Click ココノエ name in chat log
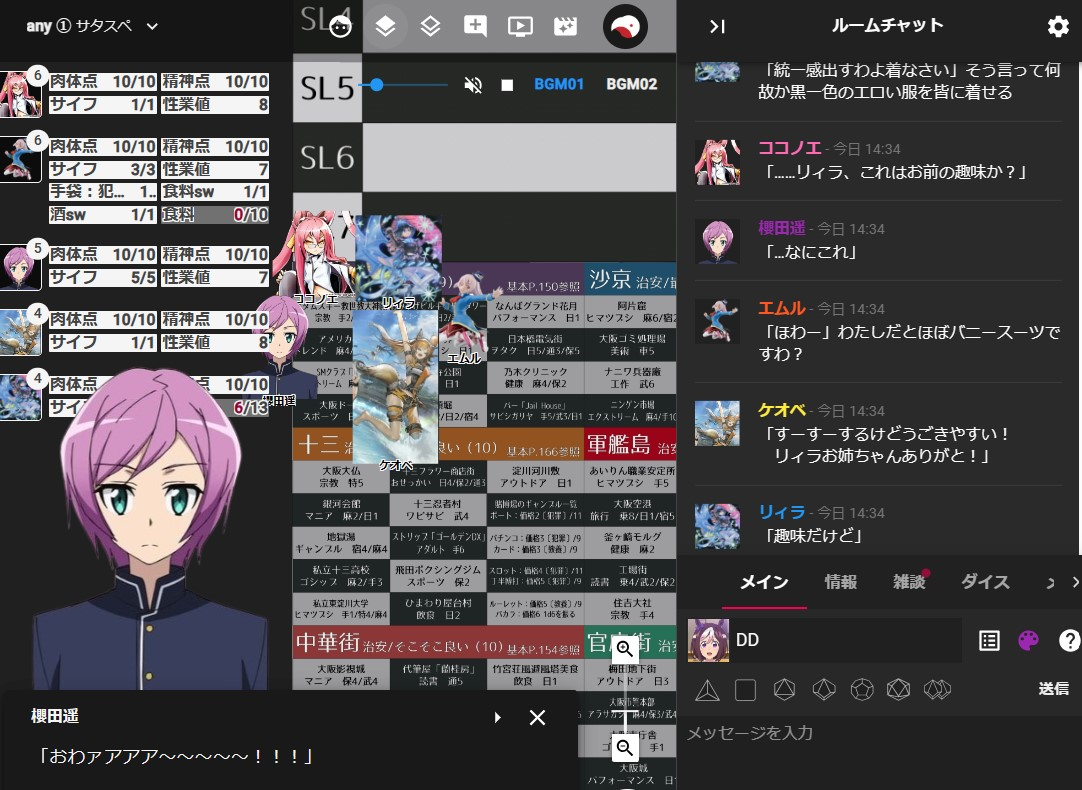 [x=789, y=148]
